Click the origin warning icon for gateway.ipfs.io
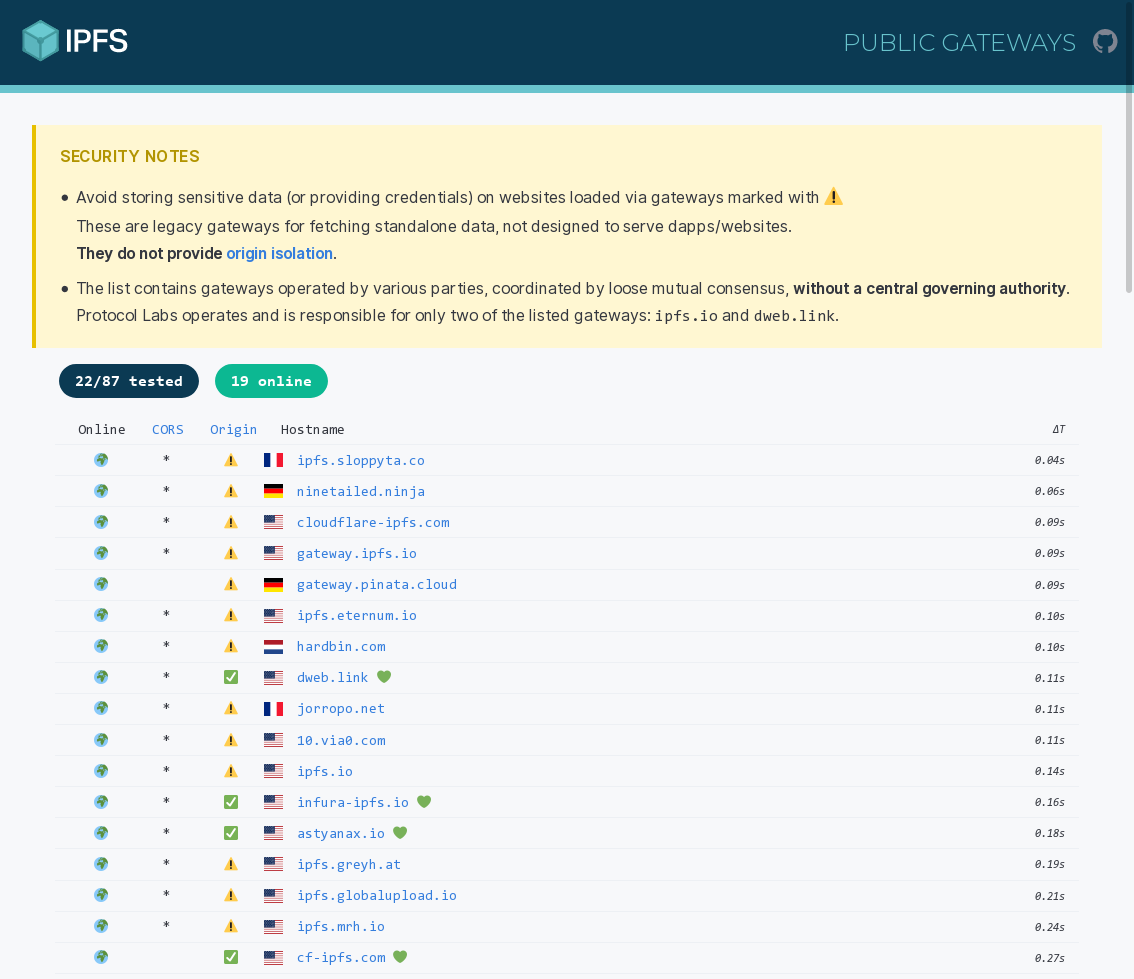1134x979 pixels. coord(231,553)
